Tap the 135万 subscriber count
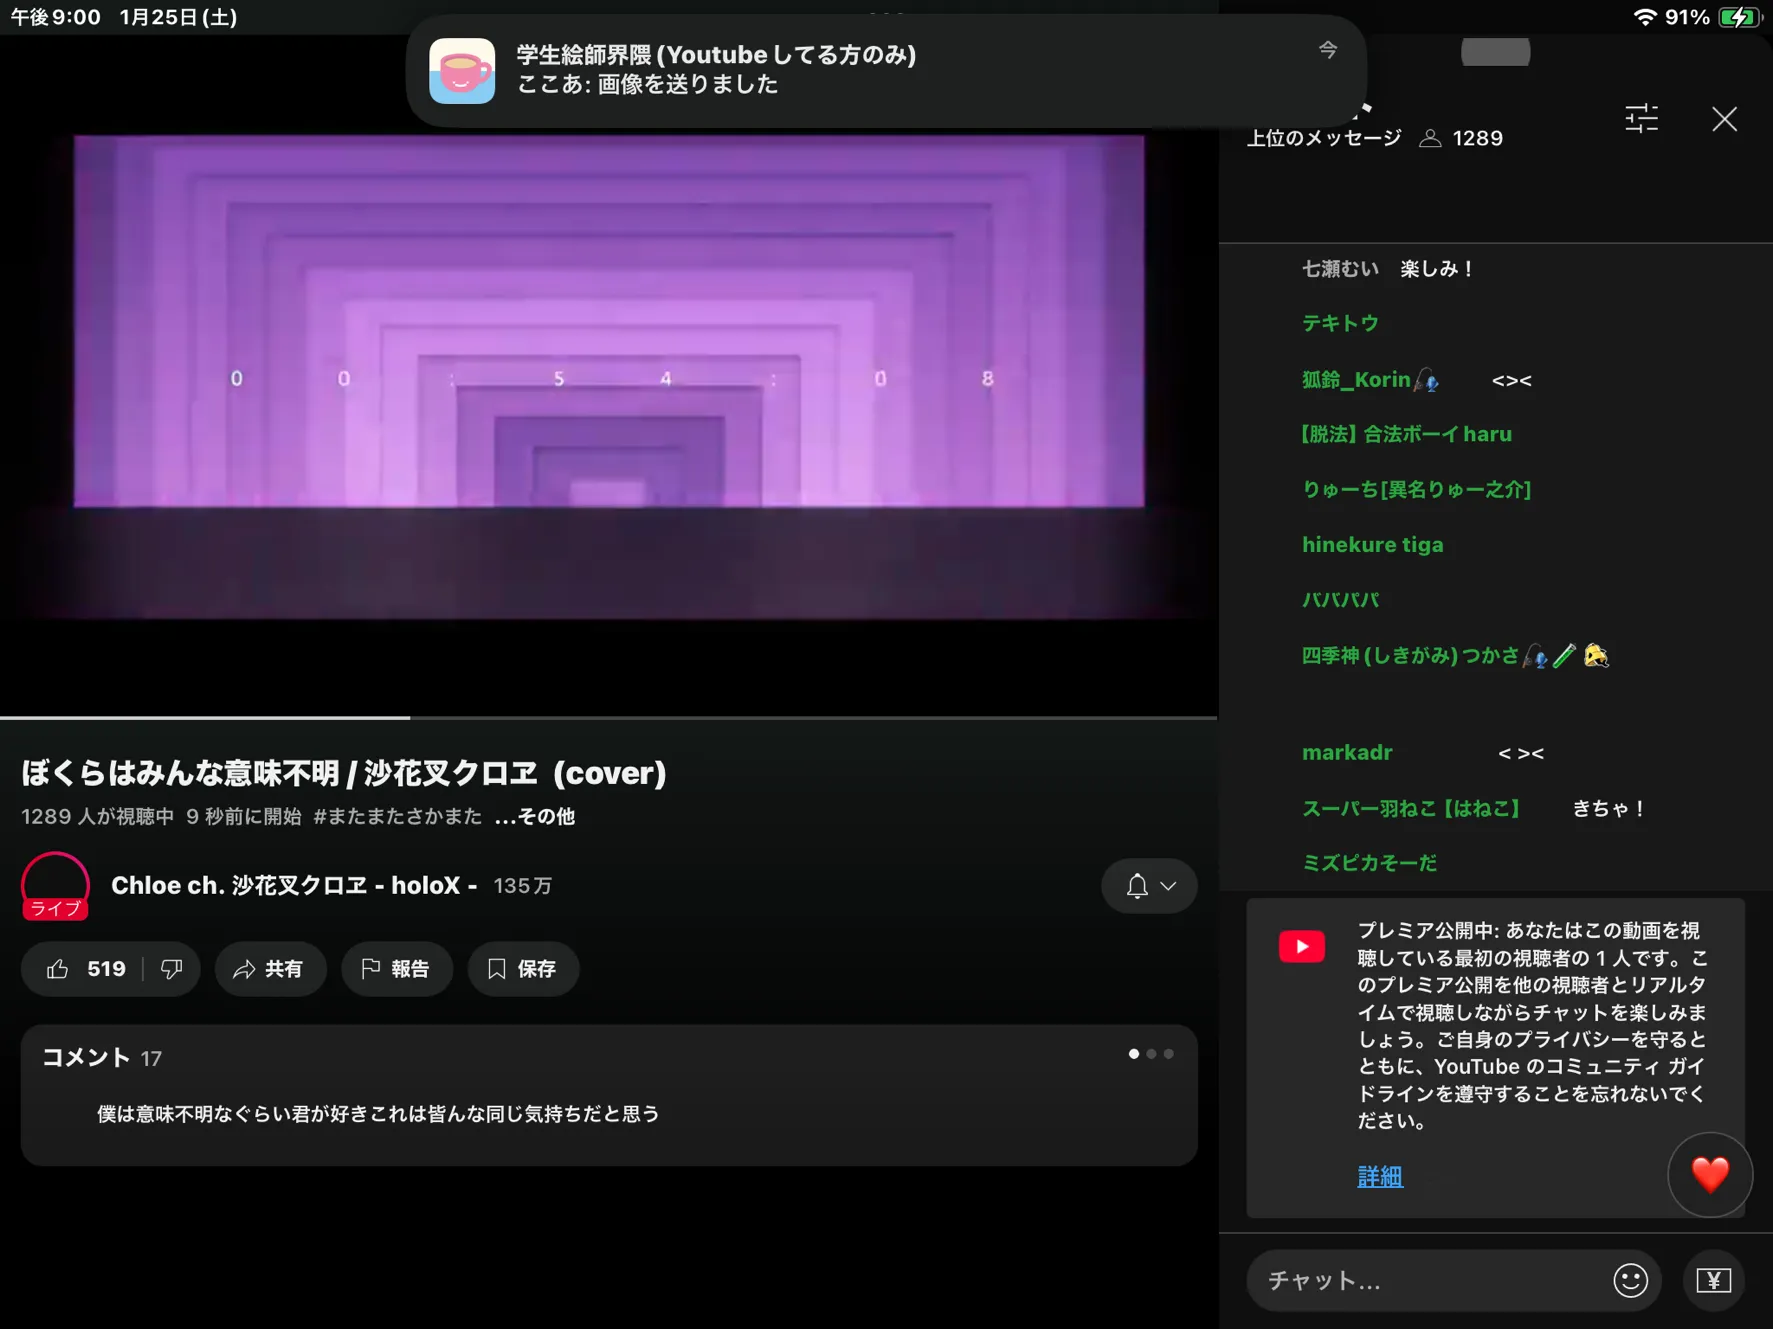The height and width of the screenshot is (1329, 1773). point(523,886)
